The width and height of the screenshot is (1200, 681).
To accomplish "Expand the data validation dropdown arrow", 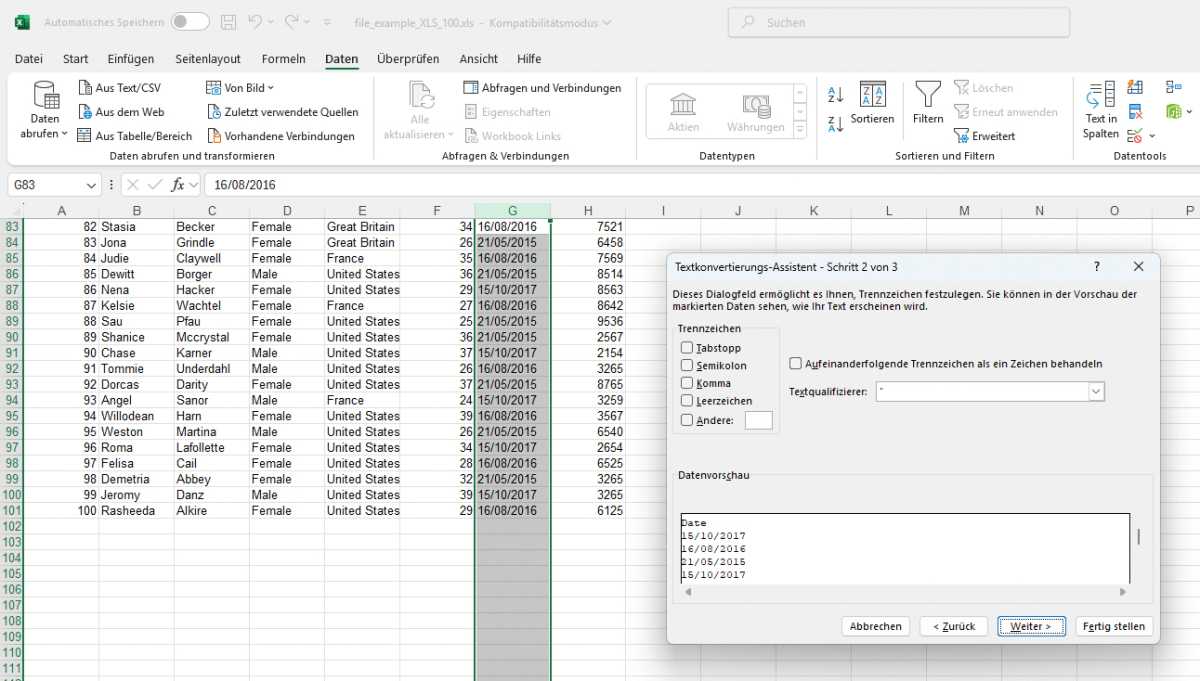I will (x=1152, y=136).
